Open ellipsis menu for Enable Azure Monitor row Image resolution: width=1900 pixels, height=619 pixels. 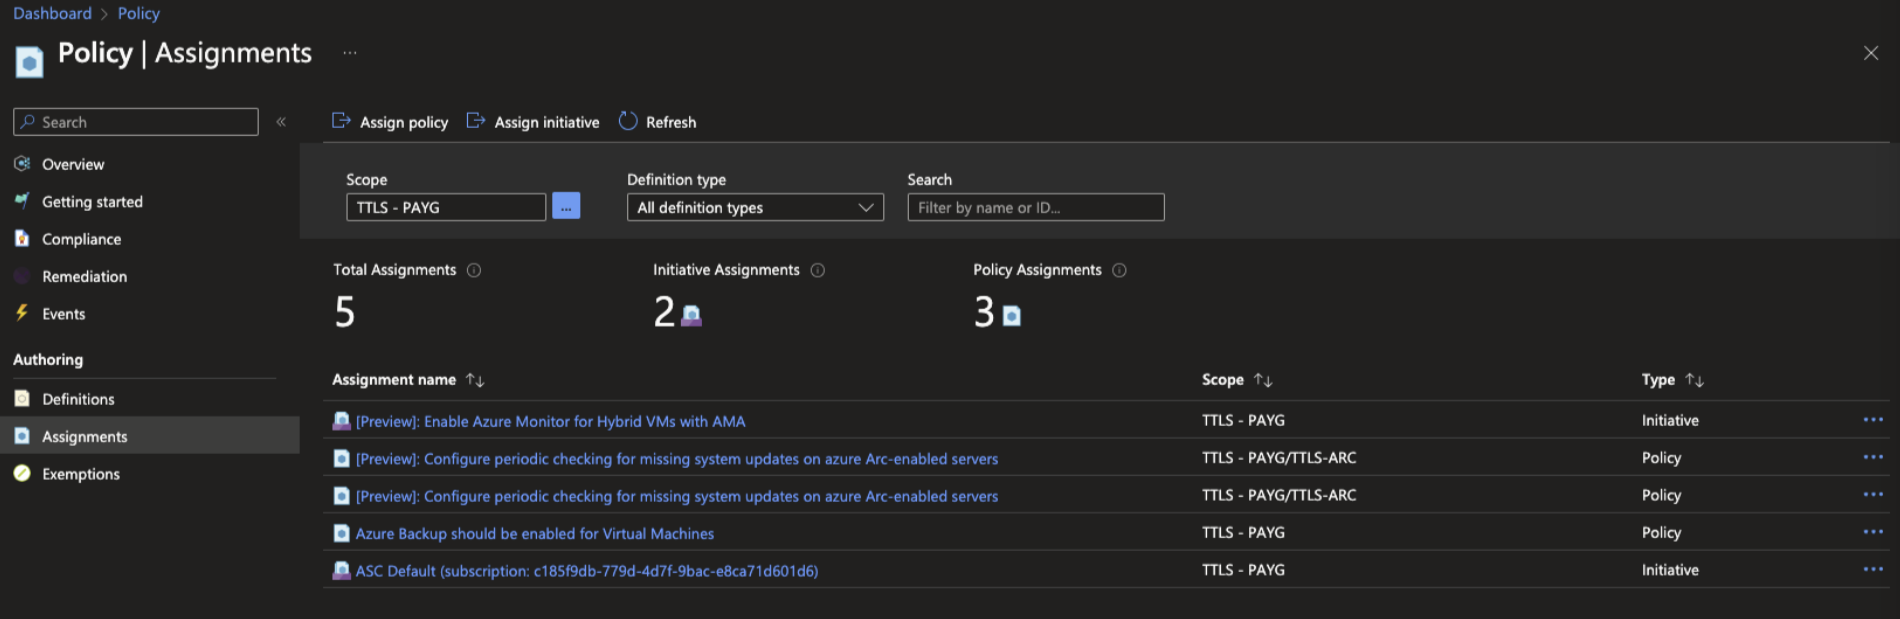pyautogui.click(x=1873, y=420)
